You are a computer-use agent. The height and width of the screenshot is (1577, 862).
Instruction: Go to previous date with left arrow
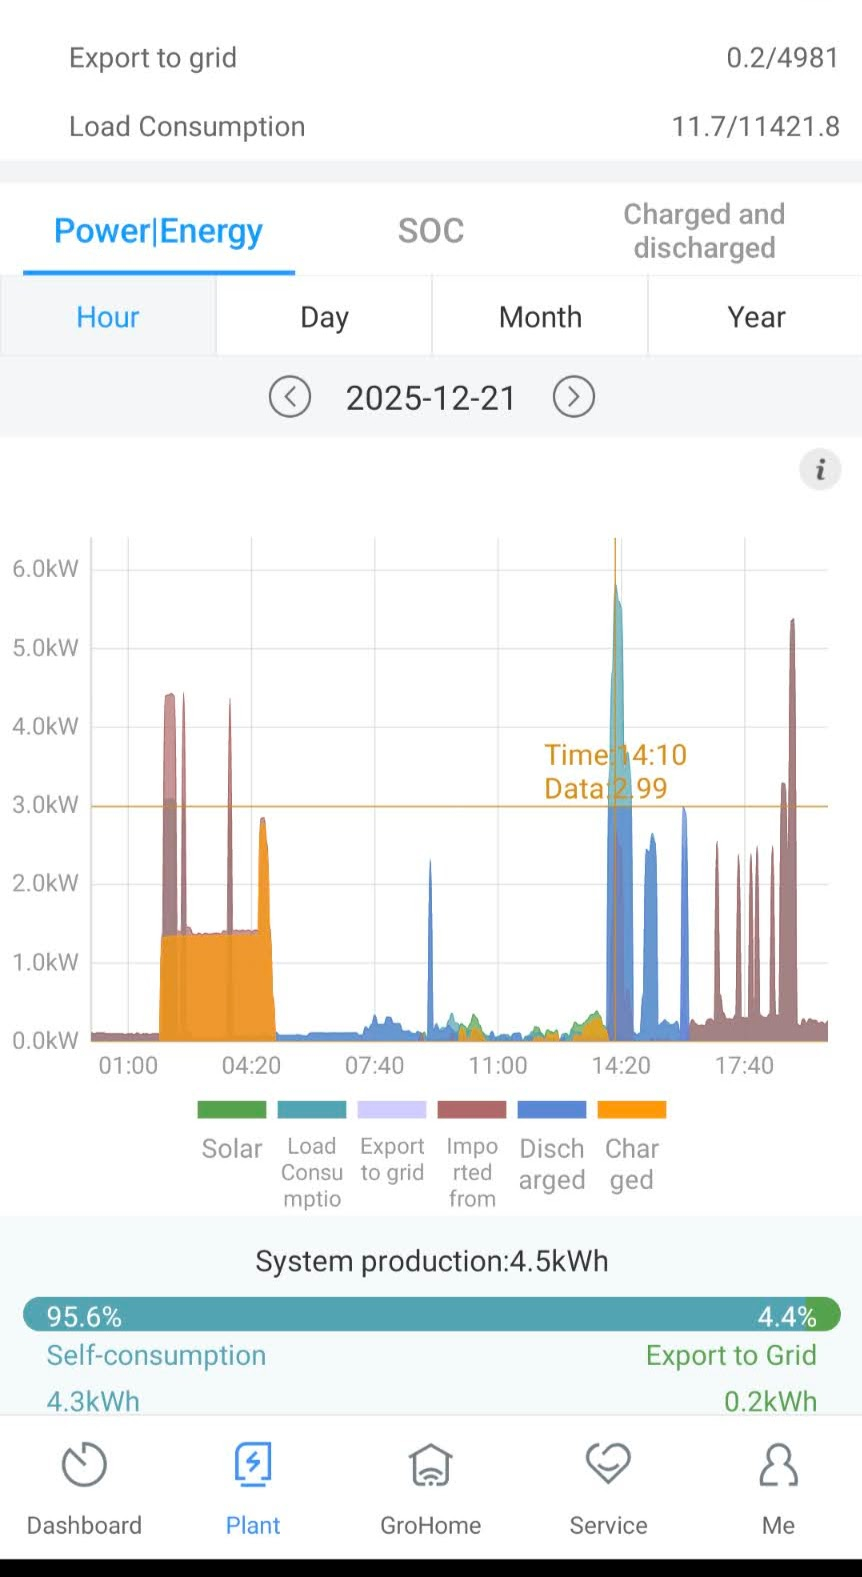click(290, 397)
